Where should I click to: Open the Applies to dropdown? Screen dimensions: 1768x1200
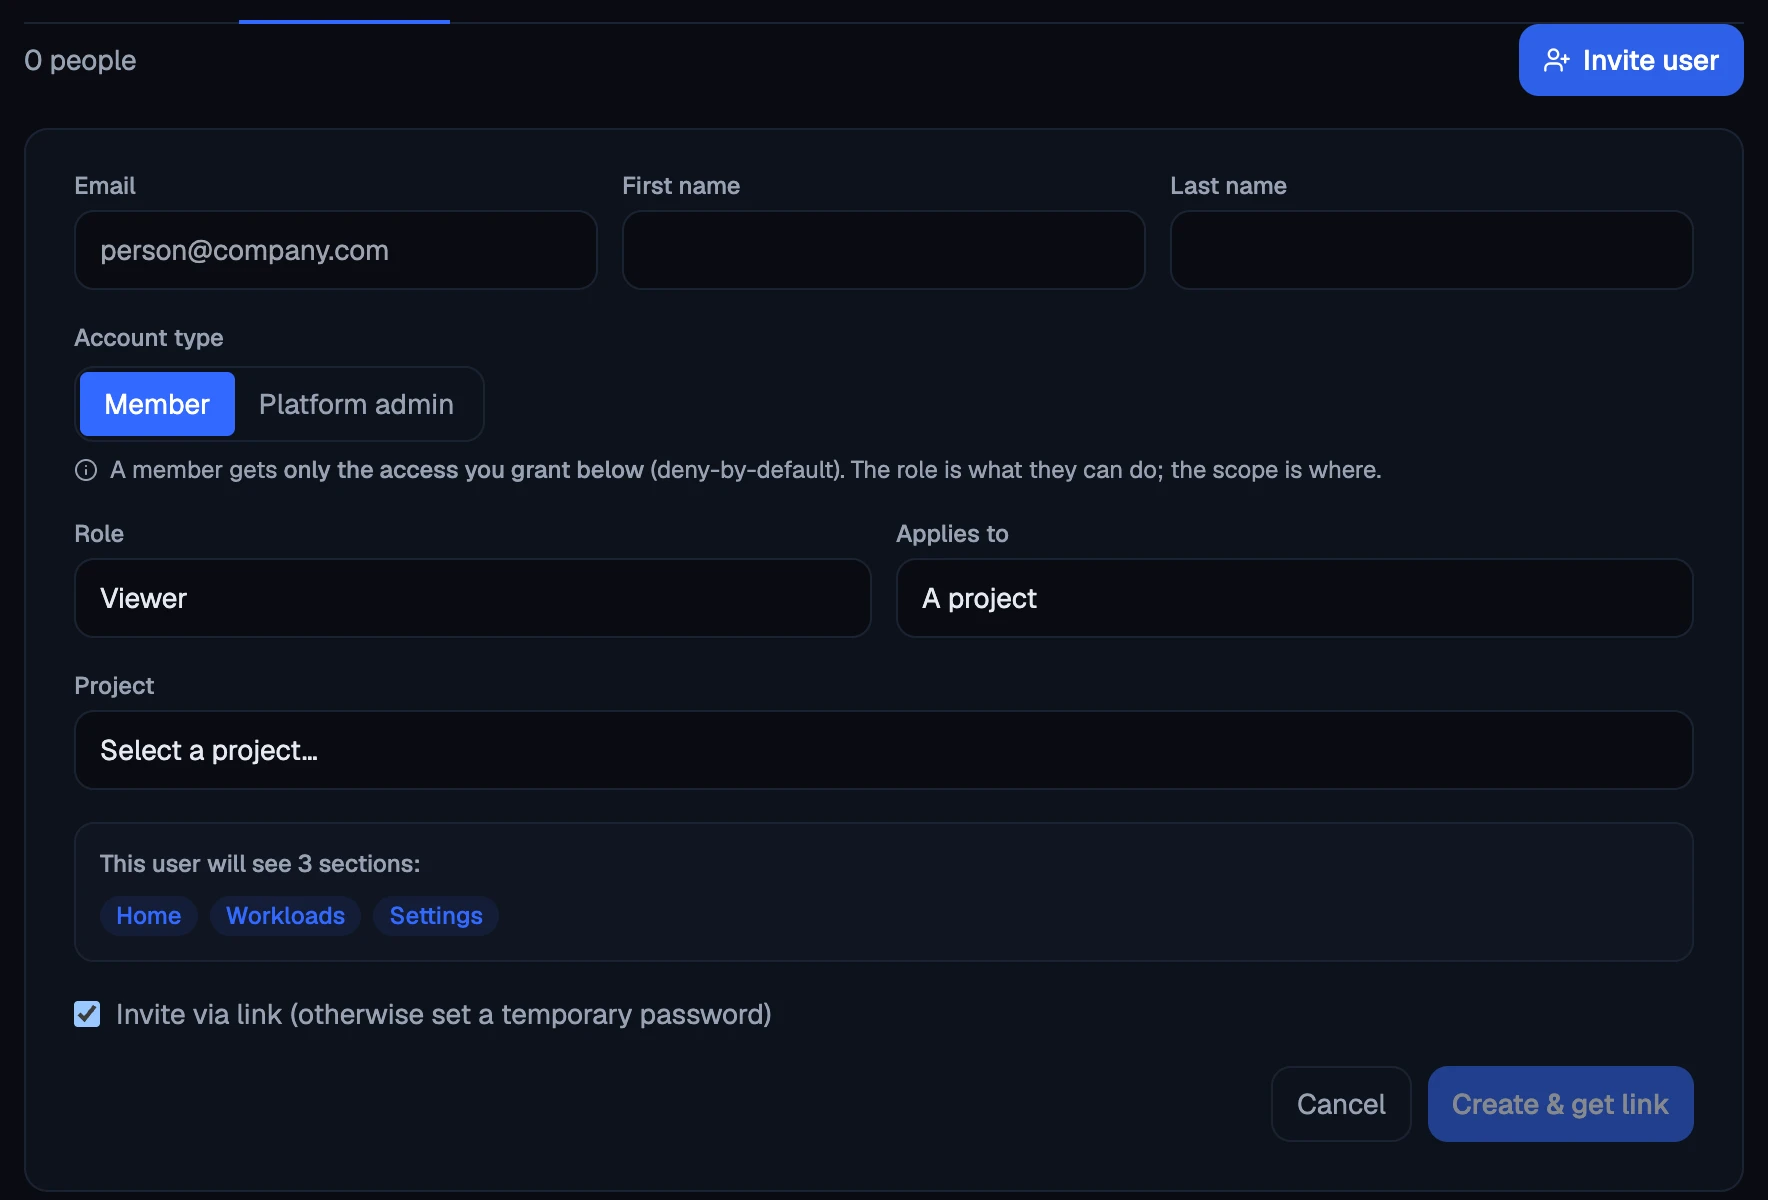click(1295, 598)
